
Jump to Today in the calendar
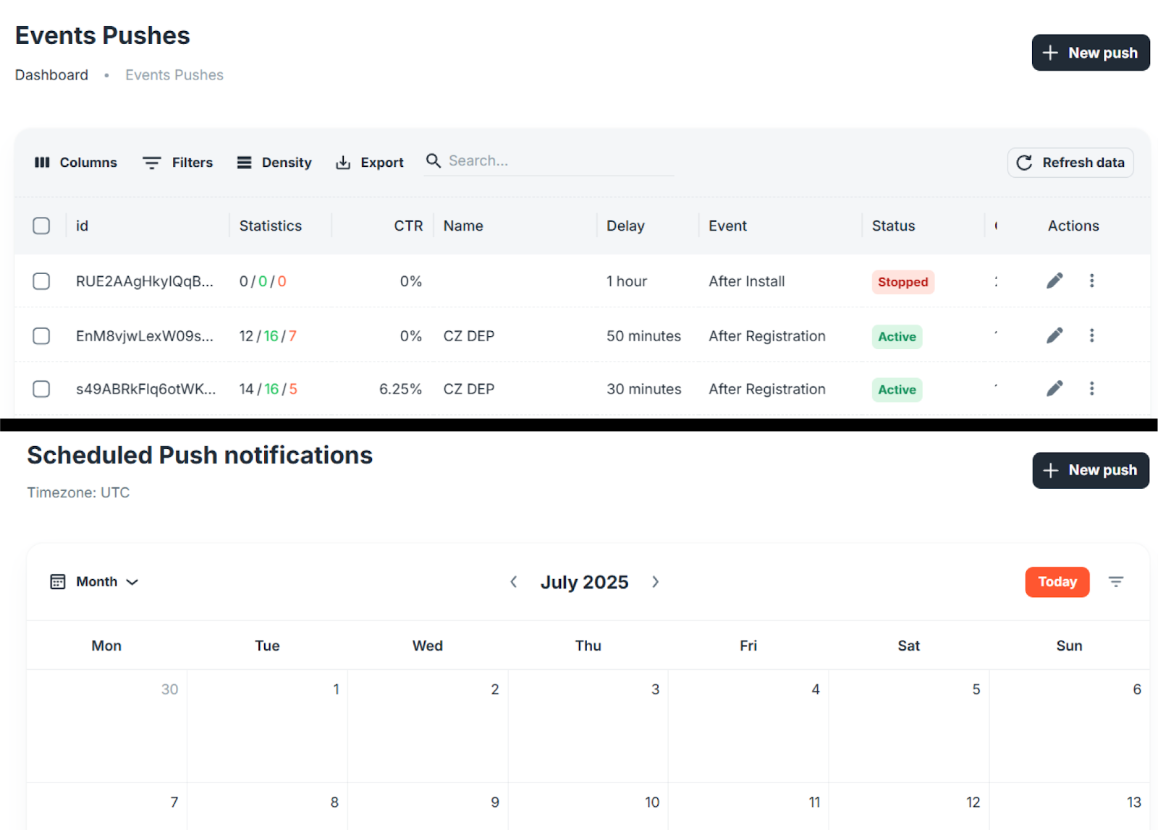pyautogui.click(x=1057, y=582)
